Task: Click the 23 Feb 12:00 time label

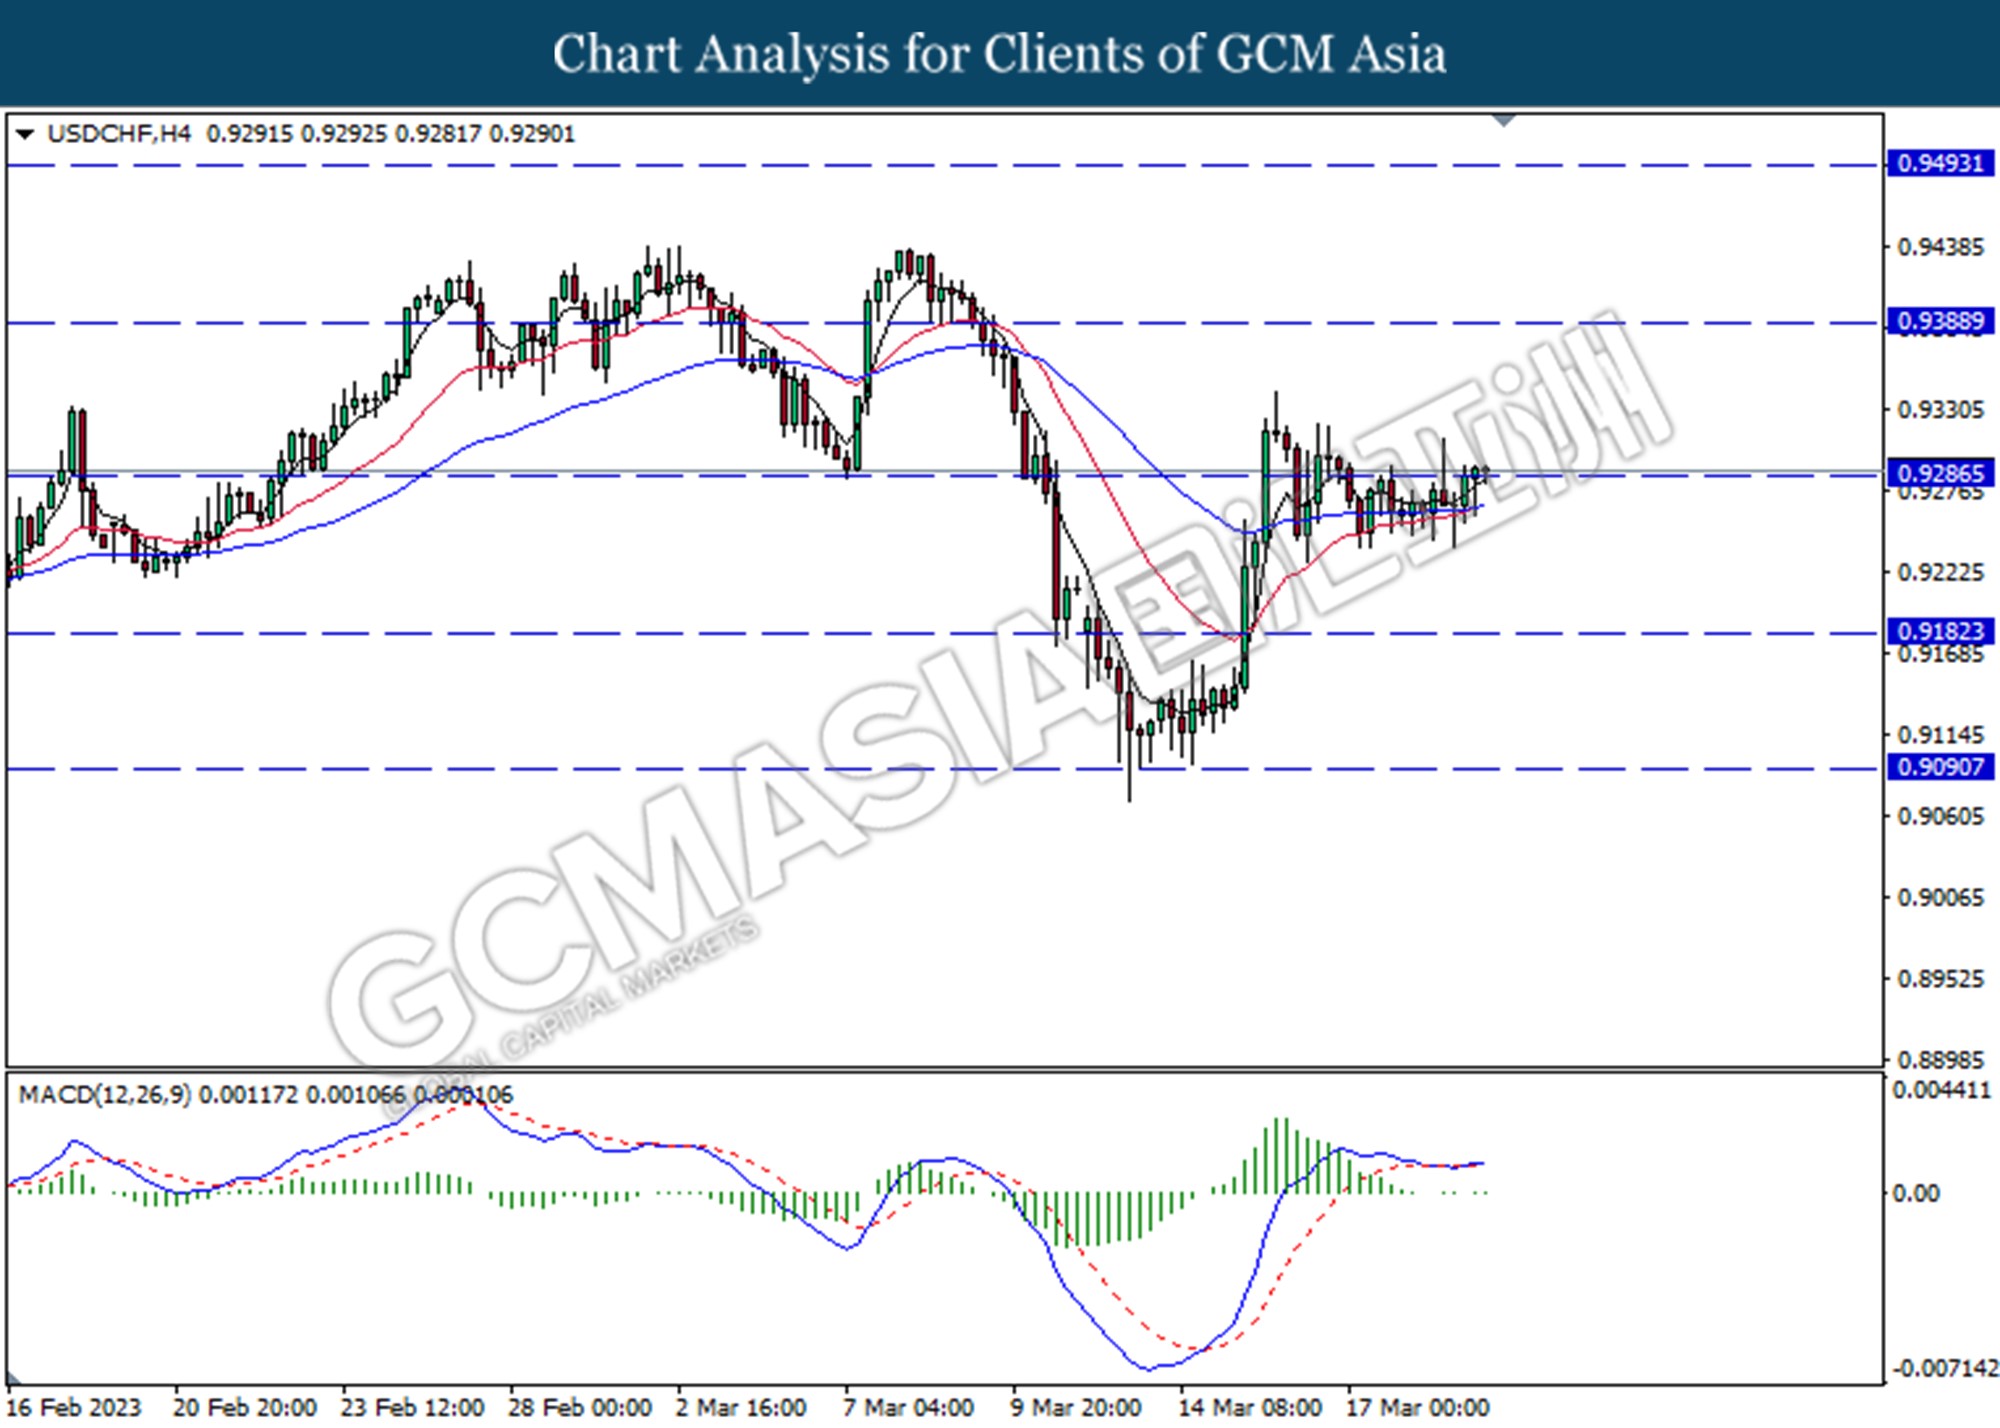Action: tap(413, 1408)
